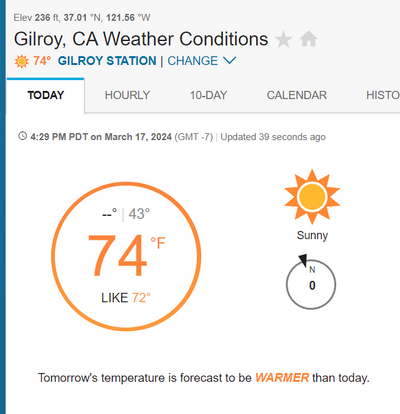Set Gilroy as home location icon
The image size is (400, 414).
tap(309, 39)
